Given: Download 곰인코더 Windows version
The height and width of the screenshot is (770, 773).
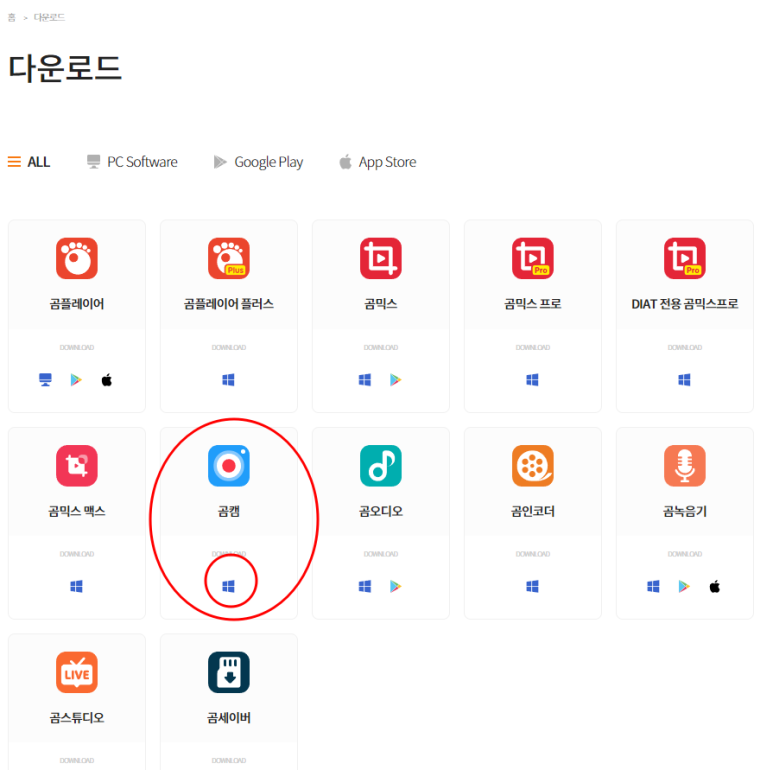Looking at the screenshot, I should coord(532,586).
